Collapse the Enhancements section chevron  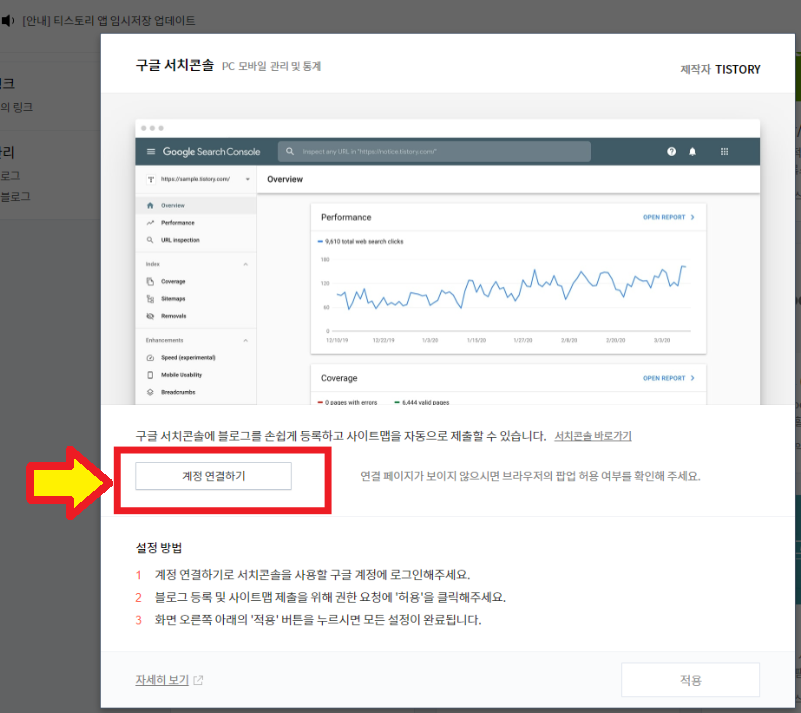245,340
